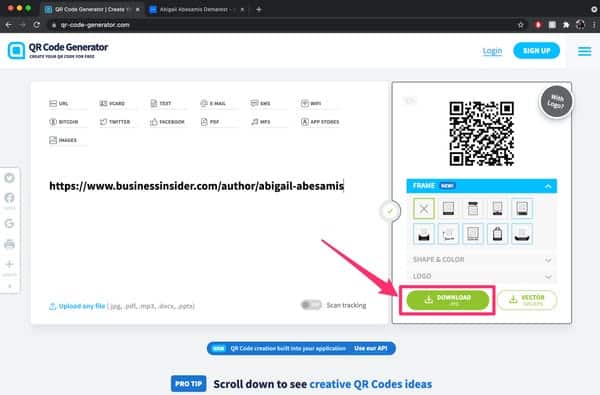Click the round checkmark generate button
Screen dimensions: 600x395
point(390,211)
